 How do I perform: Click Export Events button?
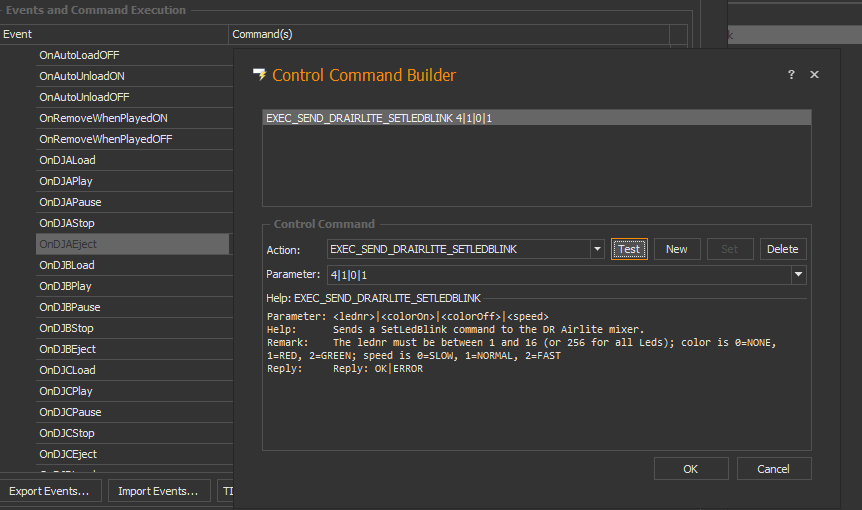point(49,491)
